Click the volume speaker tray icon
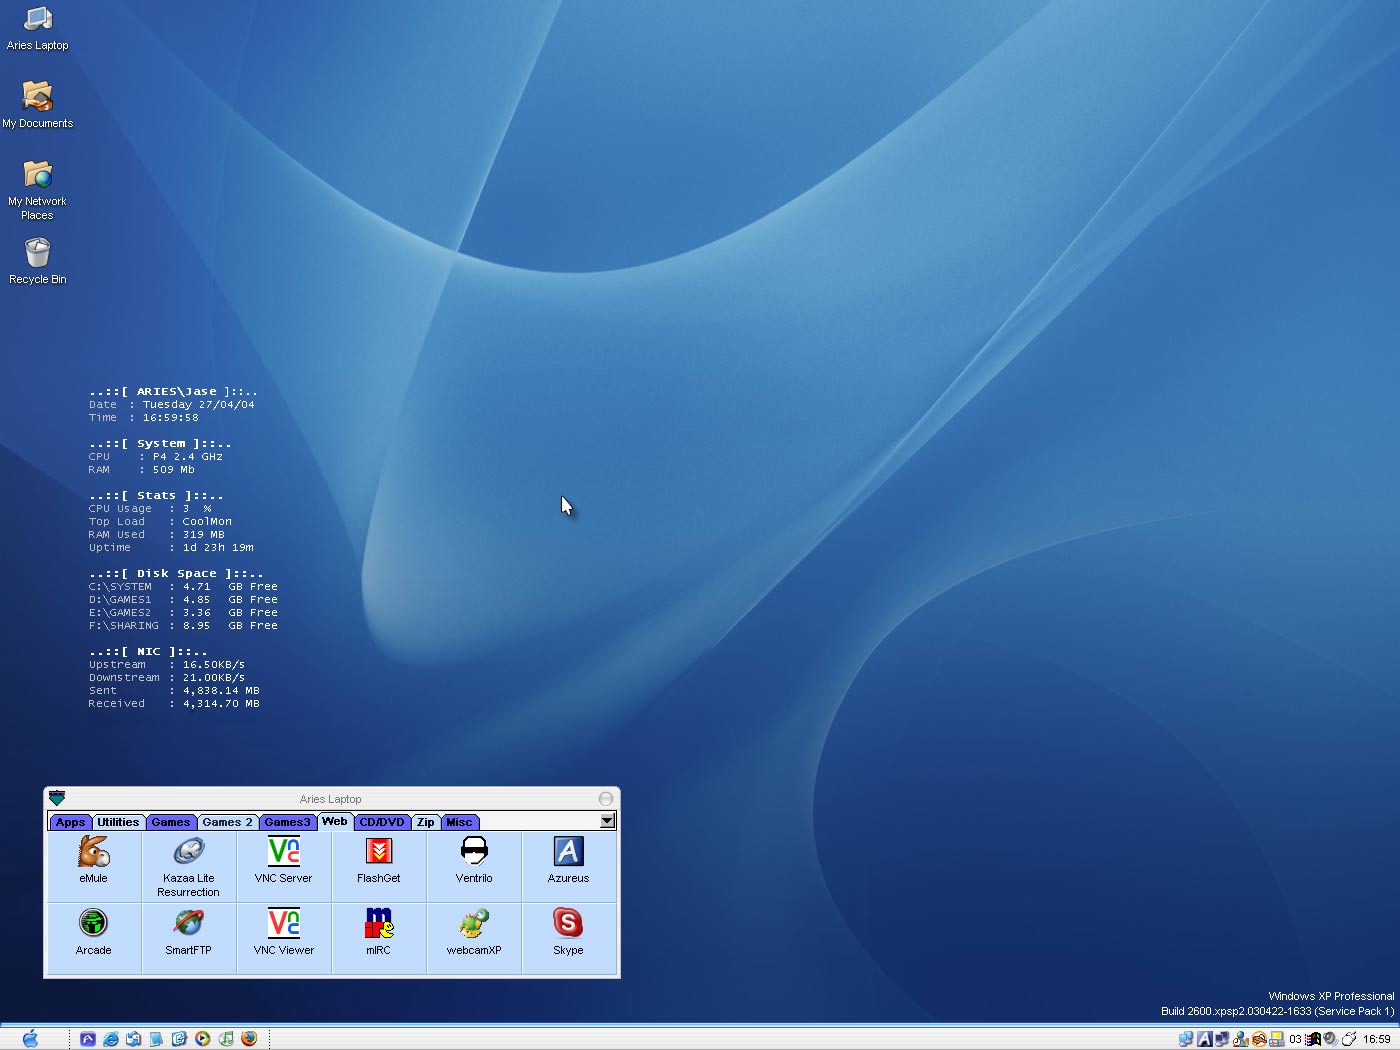This screenshot has height=1050, width=1400. click(1330, 1039)
